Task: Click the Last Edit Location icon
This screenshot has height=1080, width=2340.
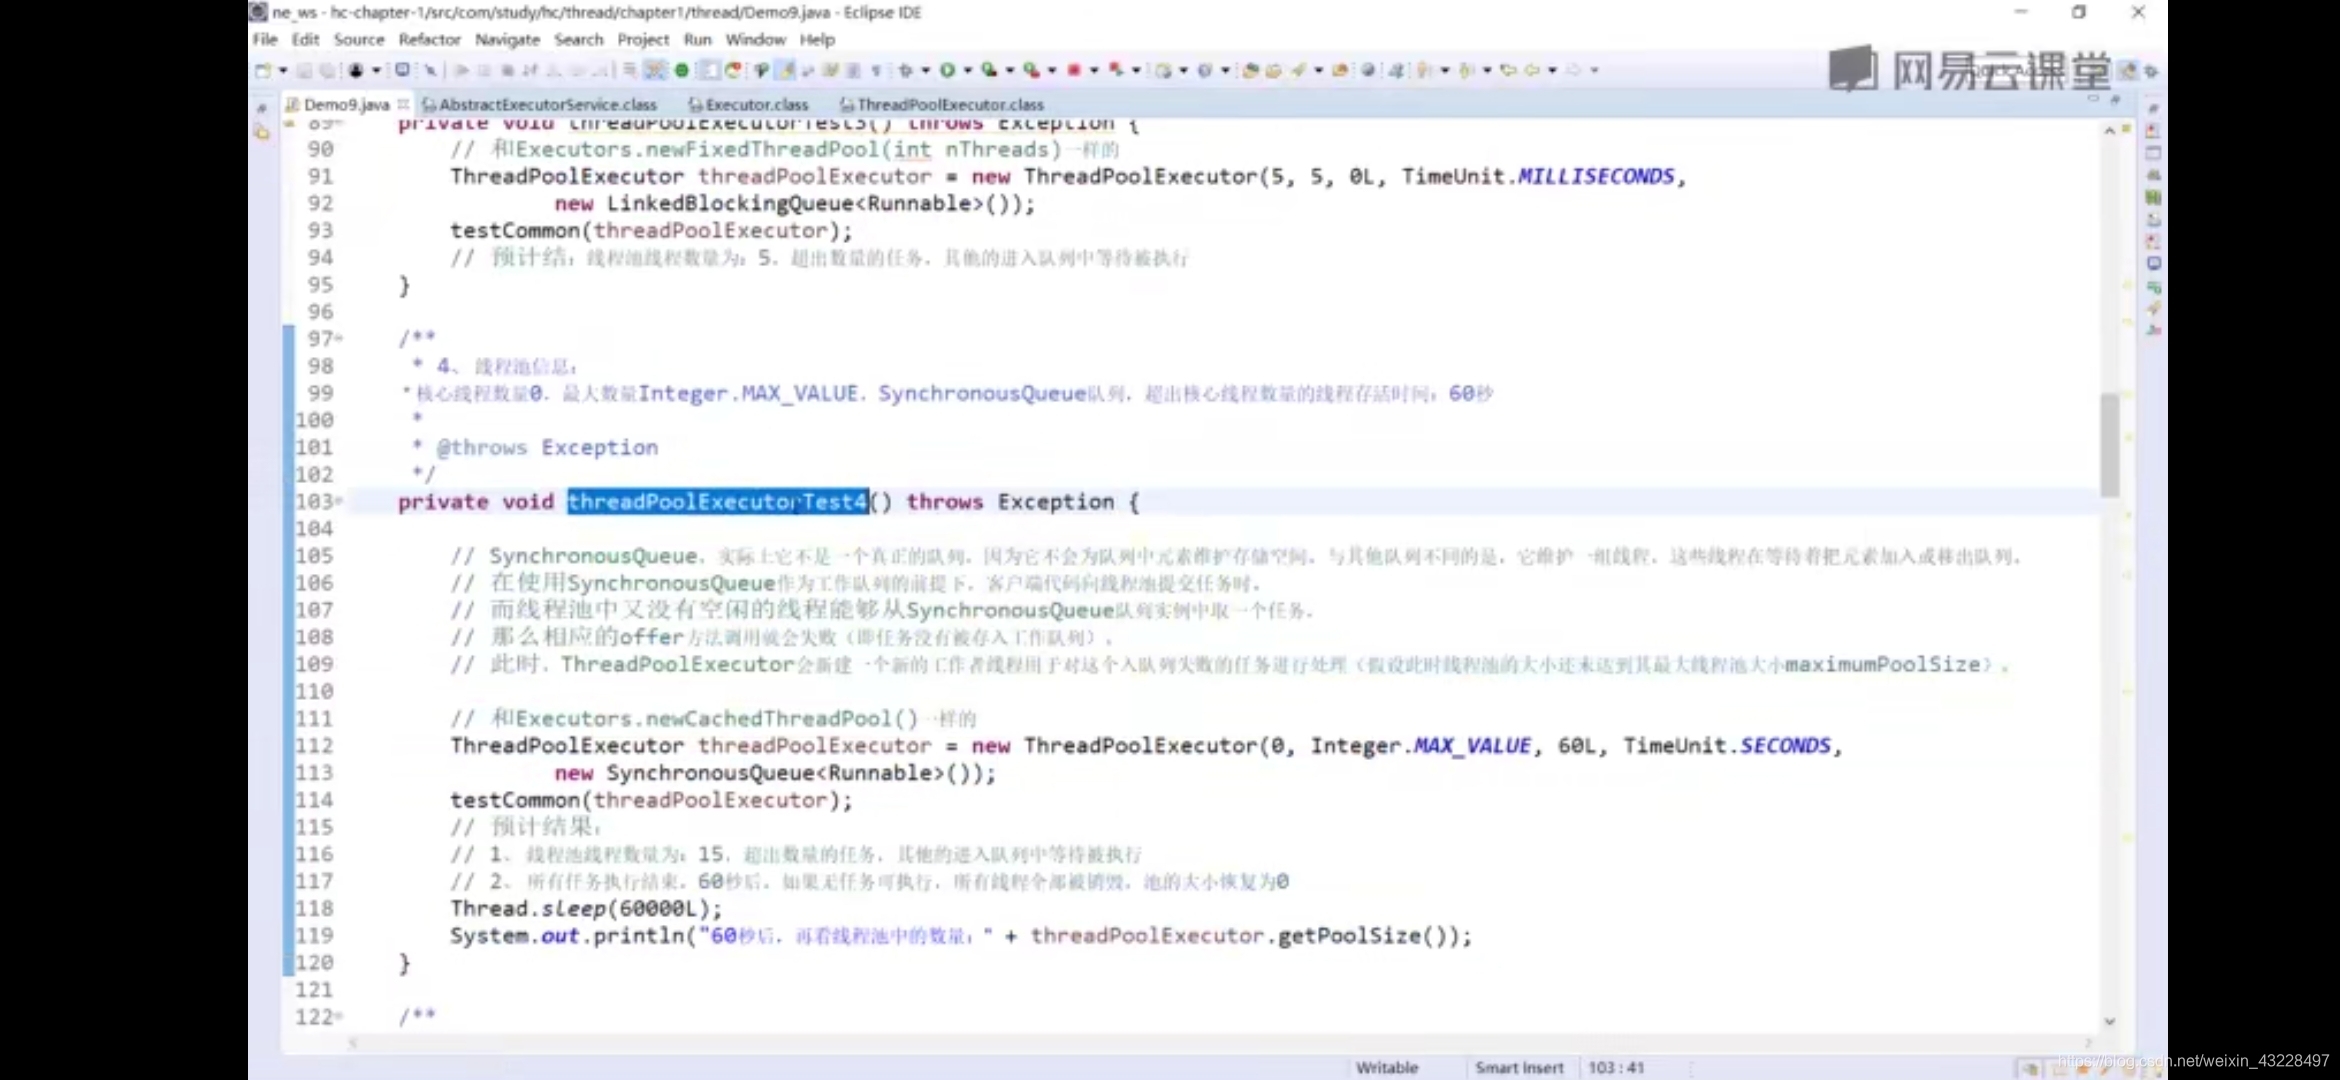Action: (1508, 70)
